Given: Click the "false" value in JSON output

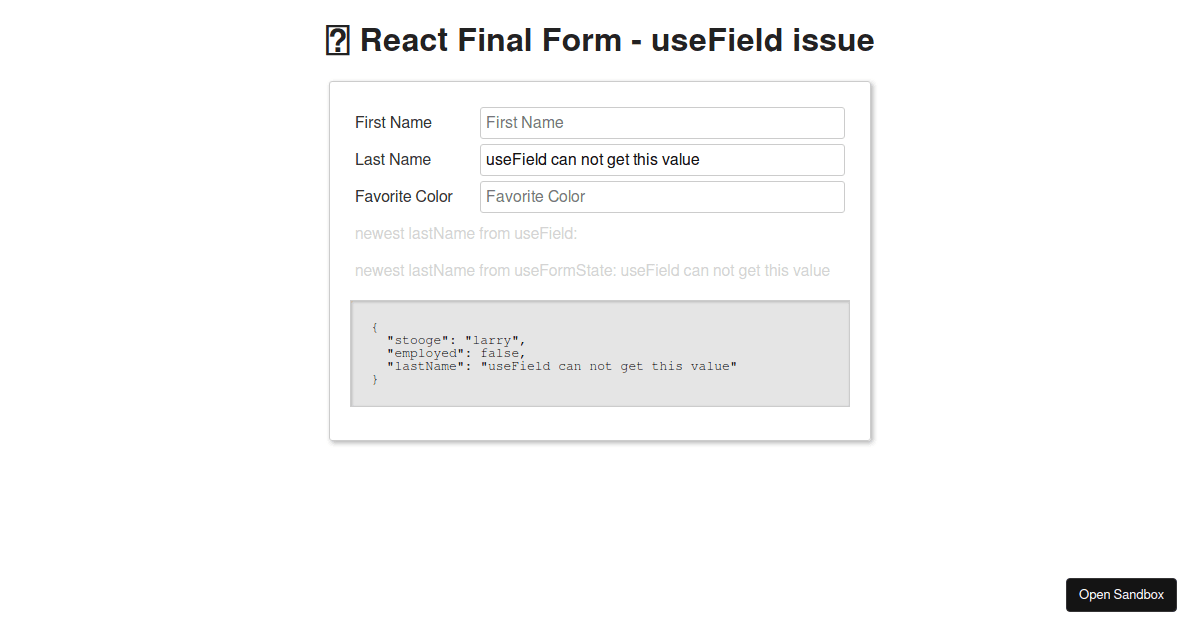Looking at the screenshot, I should [x=500, y=353].
